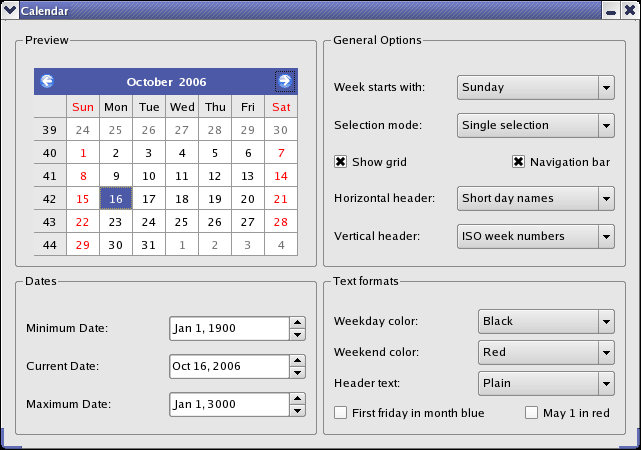The height and width of the screenshot is (450, 641).
Task: Increment the Minimum Date spinner up arrow
Action: pos(297,322)
